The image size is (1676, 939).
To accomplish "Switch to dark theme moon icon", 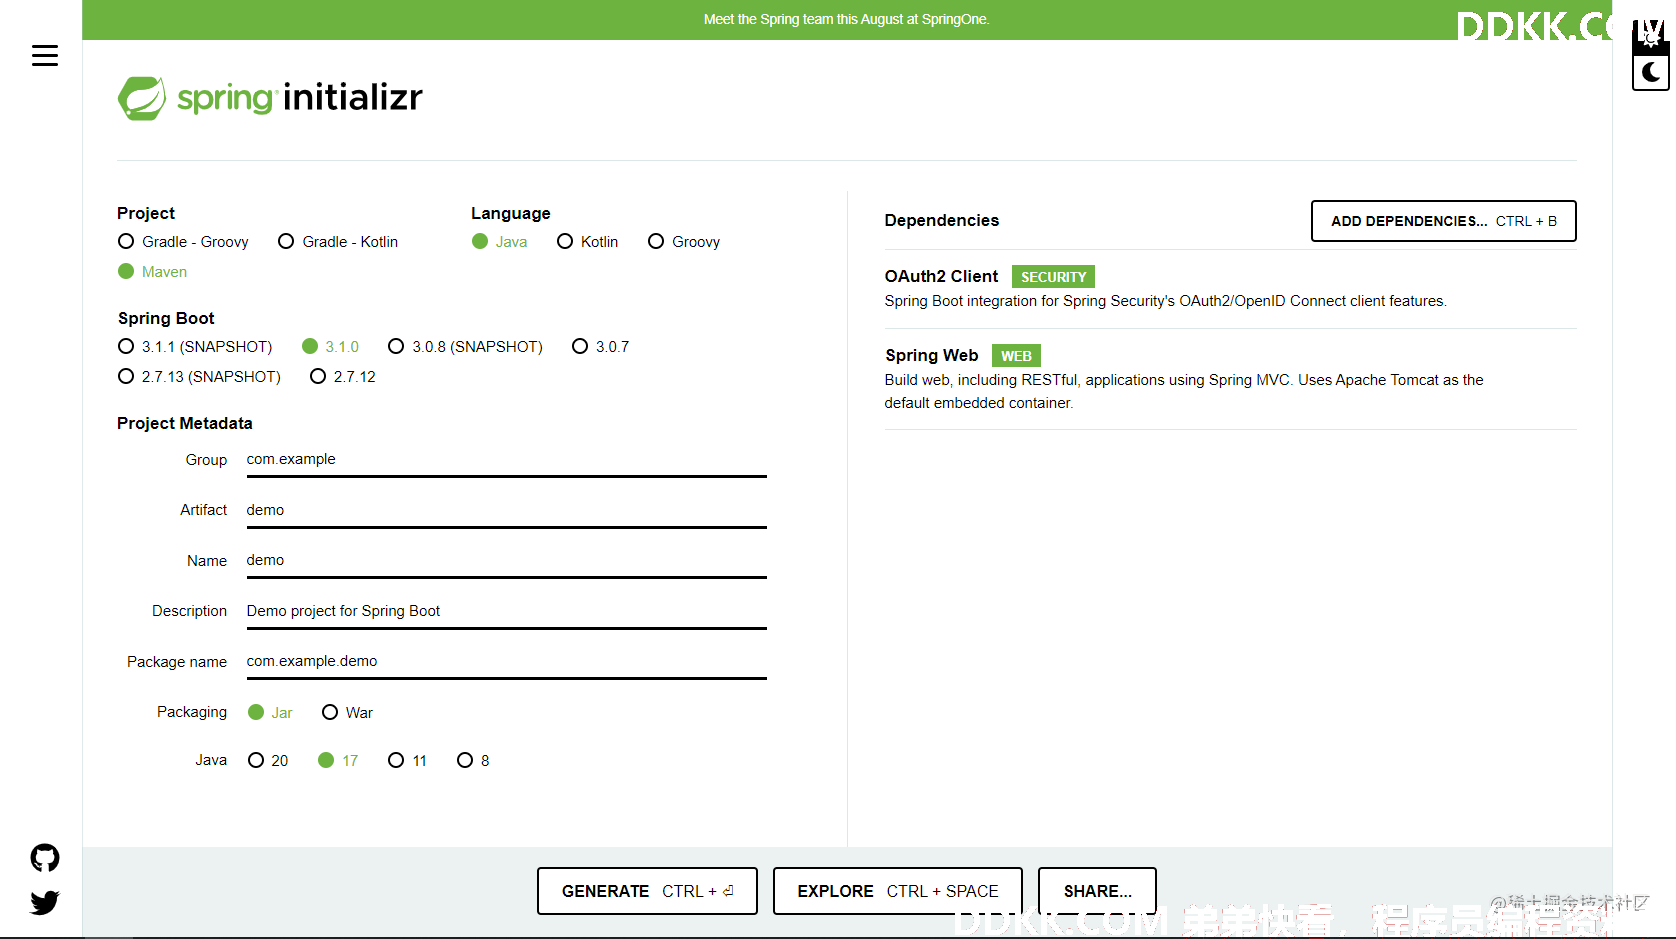I will pyautogui.click(x=1651, y=73).
